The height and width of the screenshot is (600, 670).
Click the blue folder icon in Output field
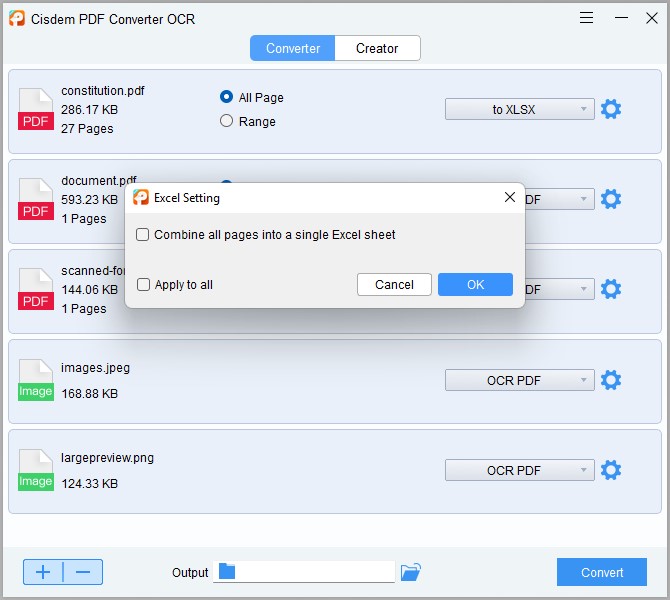coord(227,571)
